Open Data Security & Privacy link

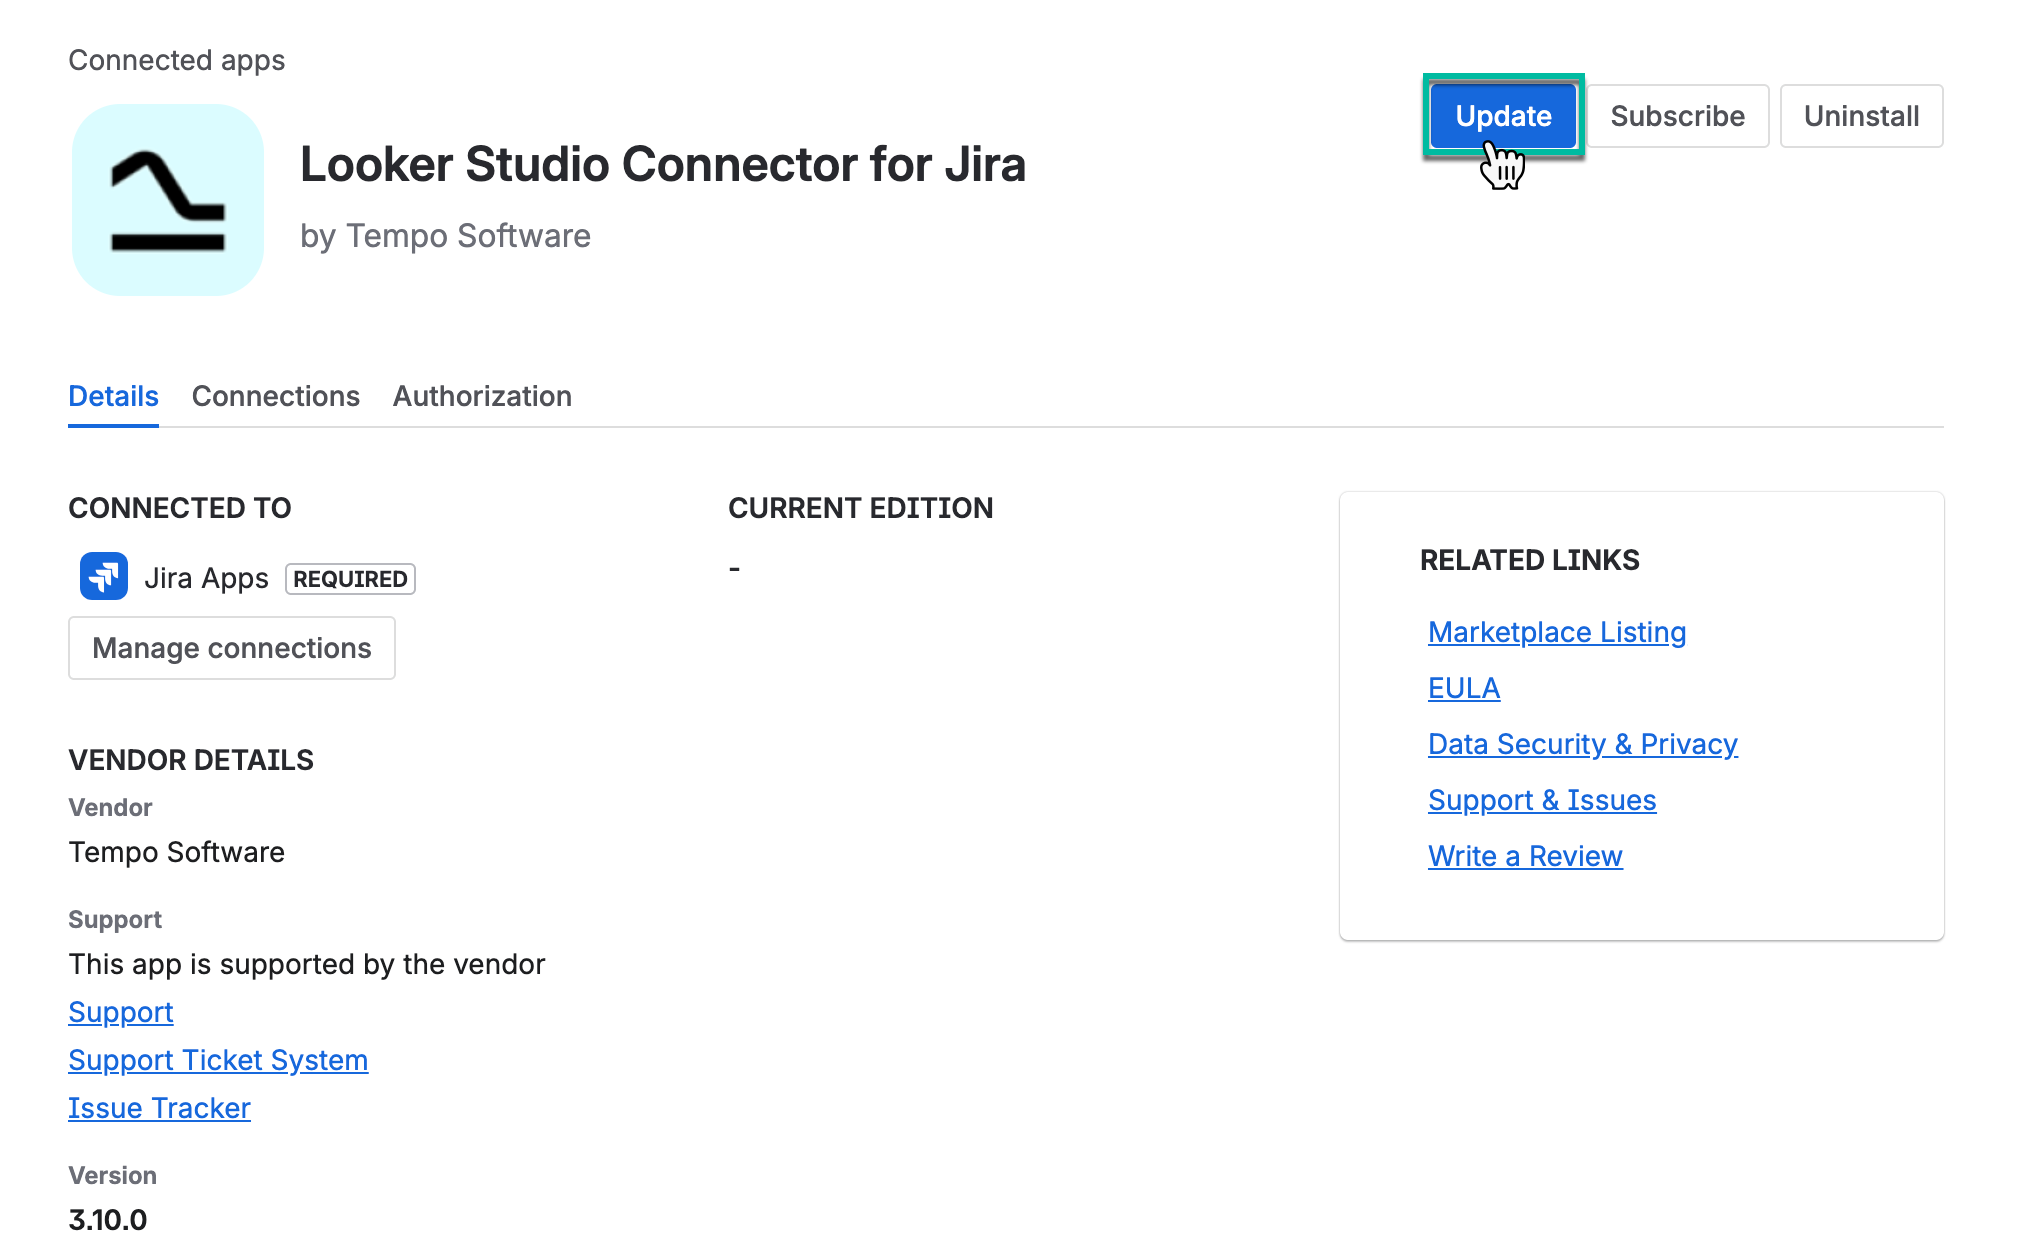pos(1583,744)
